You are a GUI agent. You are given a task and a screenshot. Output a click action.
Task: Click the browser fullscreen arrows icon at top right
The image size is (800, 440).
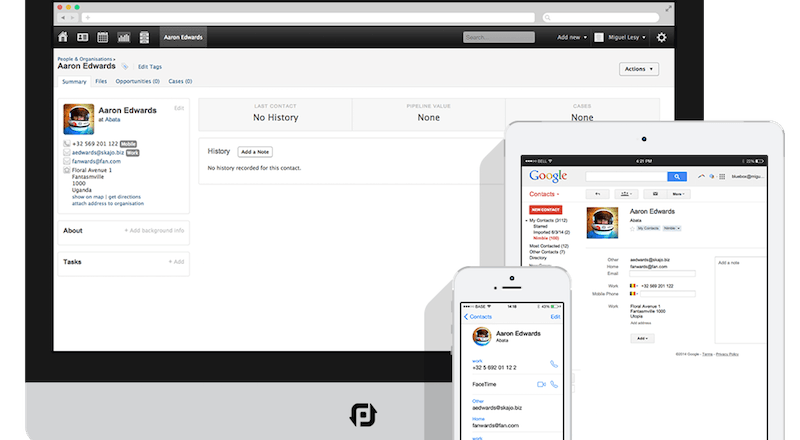click(x=668, y=8)
